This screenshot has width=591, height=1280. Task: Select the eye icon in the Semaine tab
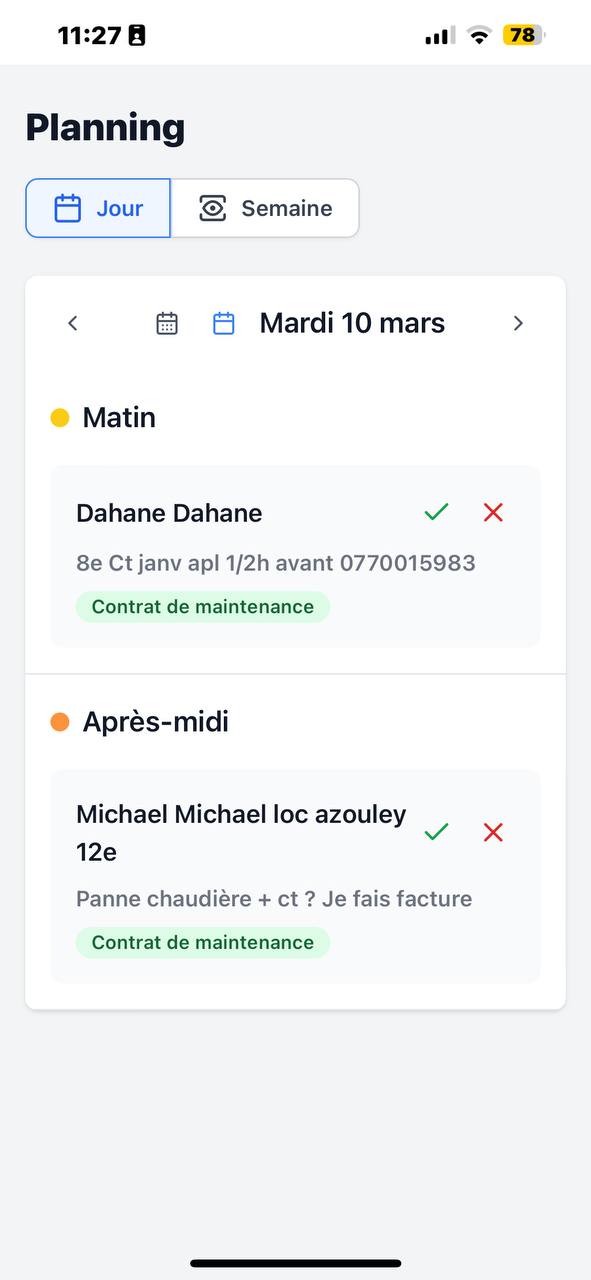[x=211, y=207]
